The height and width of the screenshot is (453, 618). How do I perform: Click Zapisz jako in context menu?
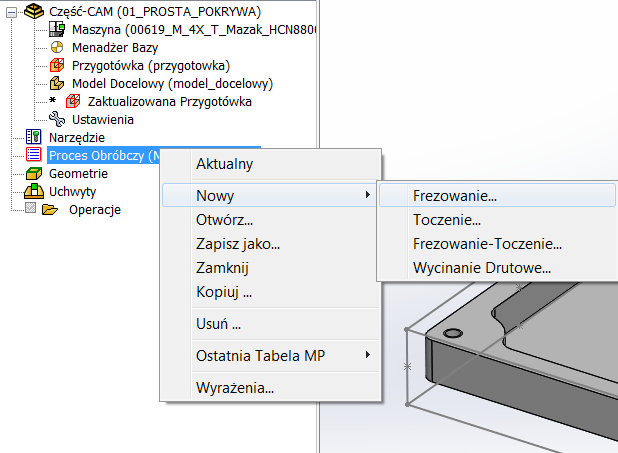click(238, 244)
